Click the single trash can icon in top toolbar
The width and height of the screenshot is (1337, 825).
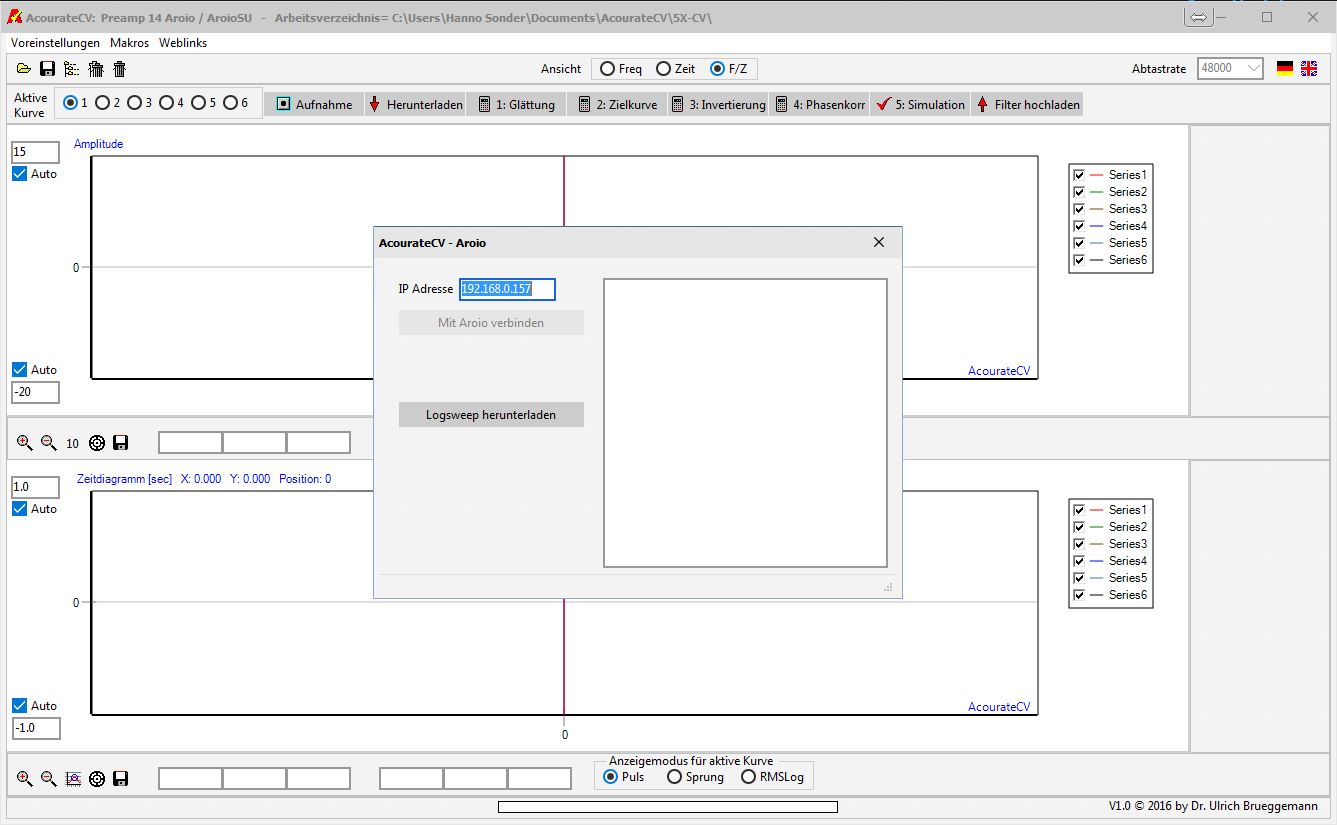120,69
